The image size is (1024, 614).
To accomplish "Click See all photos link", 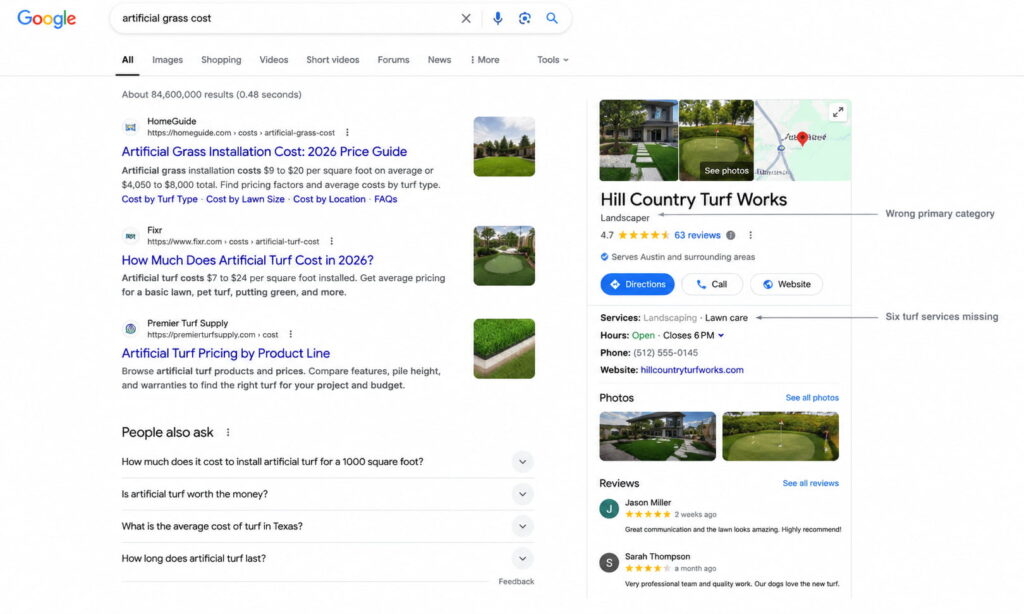I will tap(812, 398).
